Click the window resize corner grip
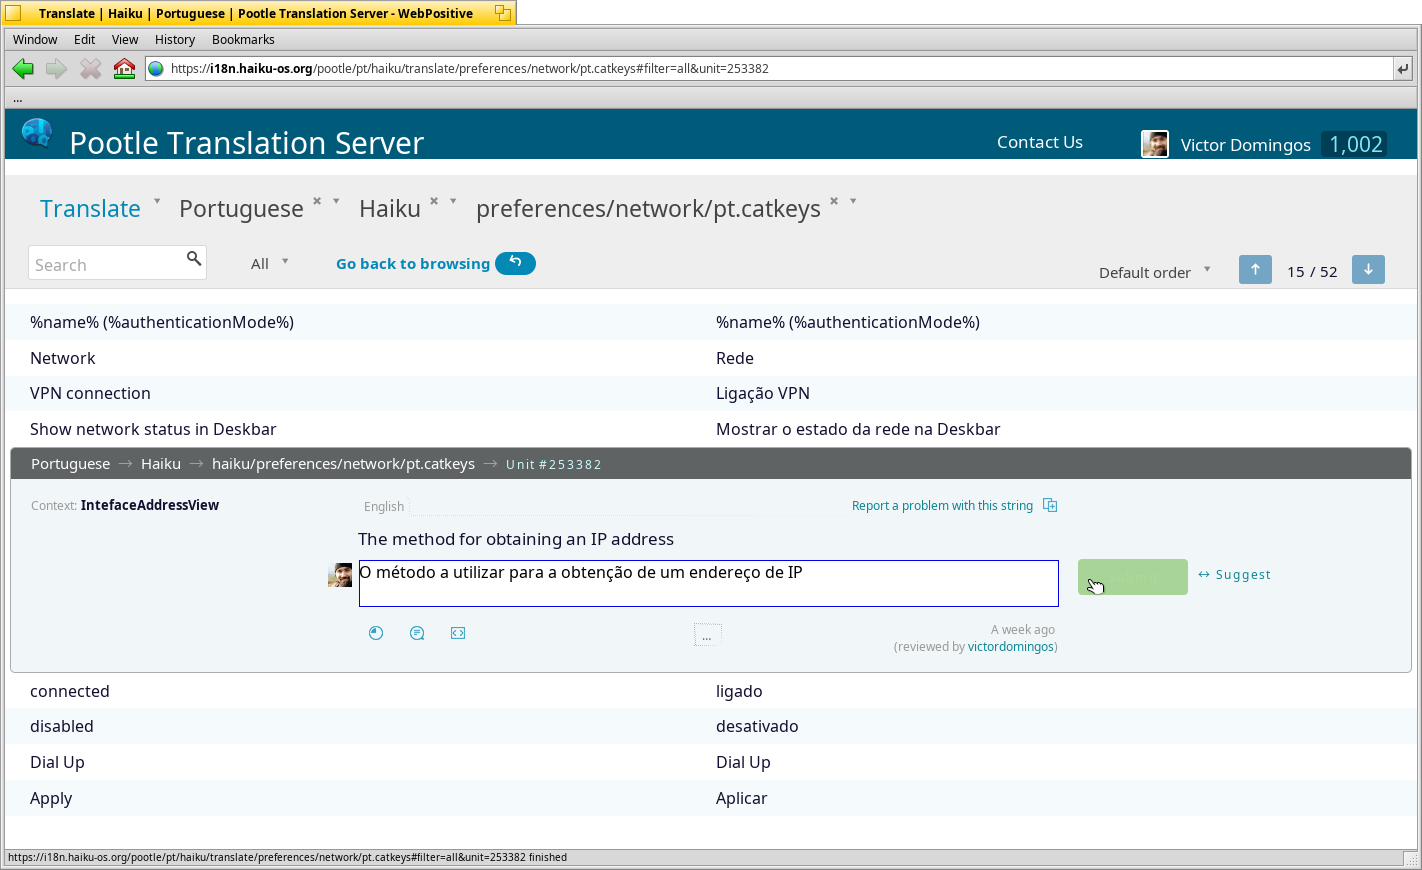The height and width of the screenshot is (870, 1422). pos(1411,859)
